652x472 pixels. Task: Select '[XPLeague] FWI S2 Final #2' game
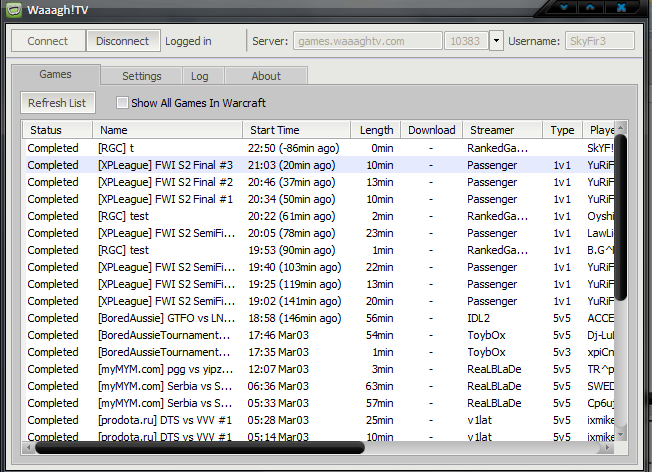(319, 182)
